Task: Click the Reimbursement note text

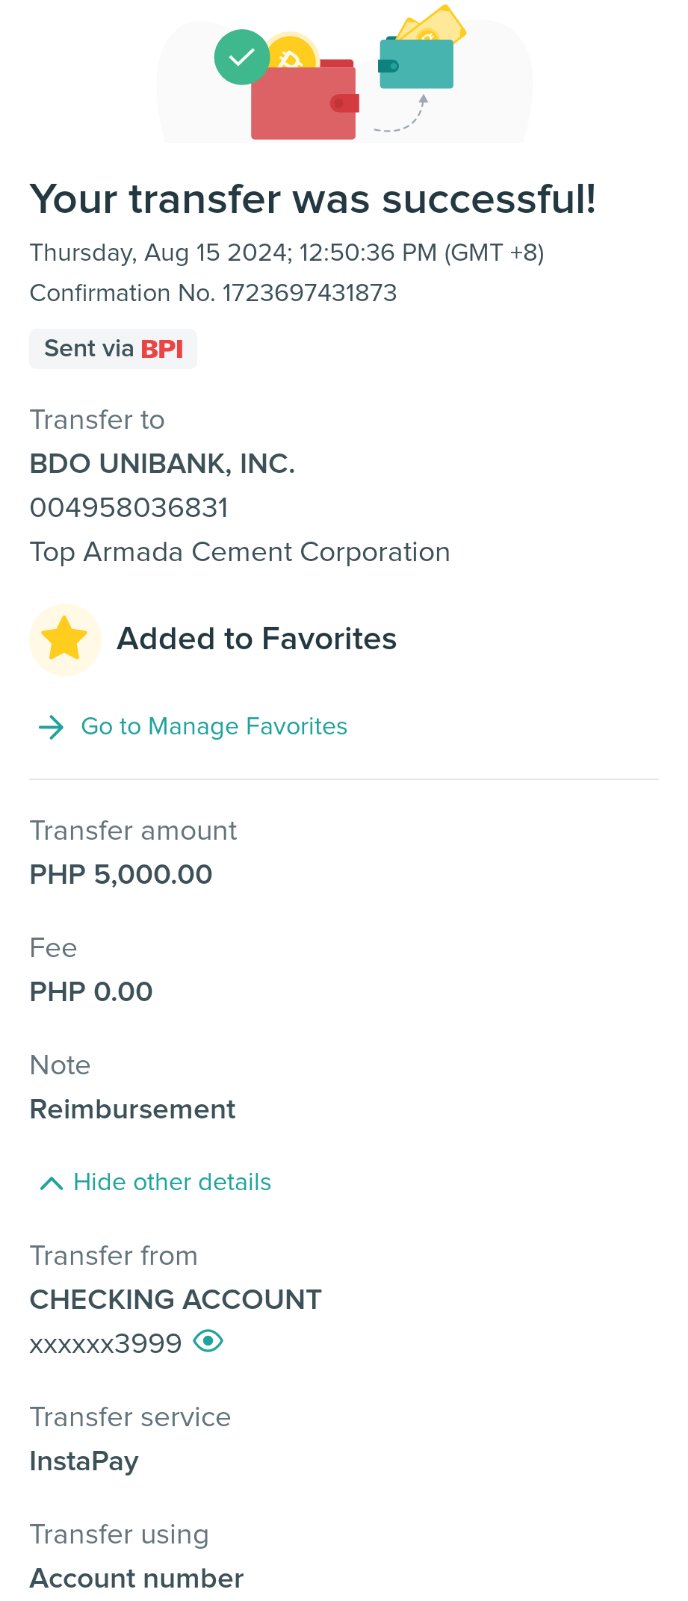Action: pyautogui.click(x=132, y=1109)
